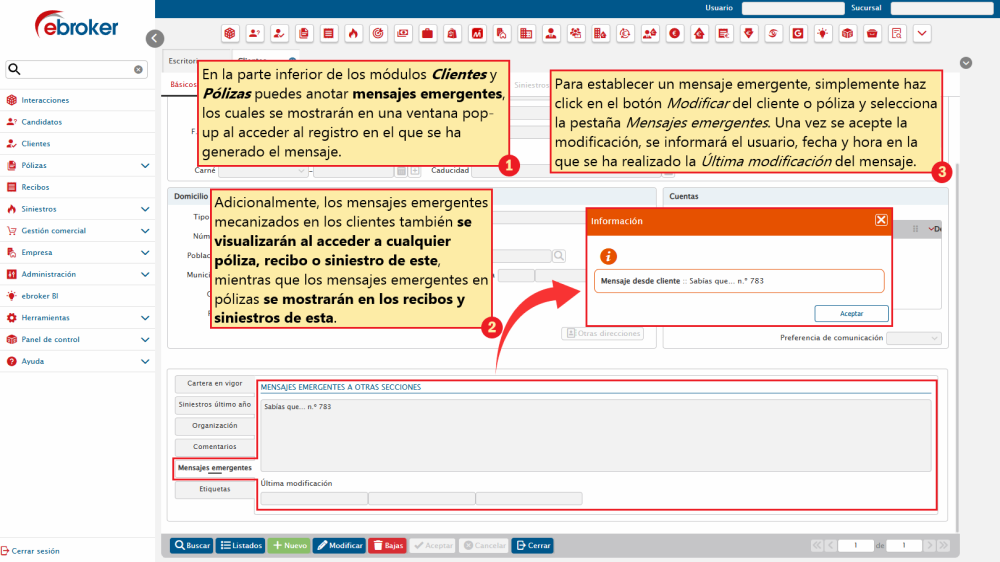The width and height of the screenshot is (1000, 562).
Task: Collapse the left sidebar with arrow button
Action: (154, 38)
